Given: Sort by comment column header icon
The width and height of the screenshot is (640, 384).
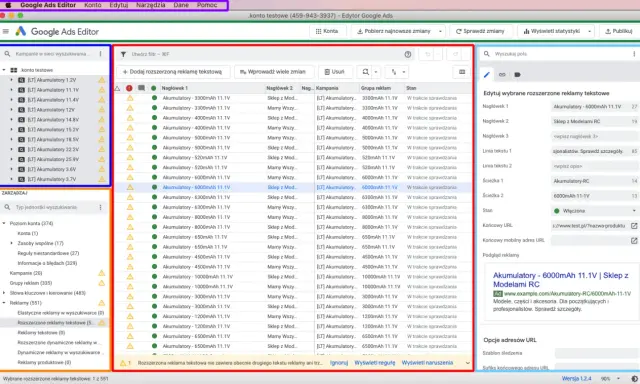Looking at the screenshot, I should (141, 88).
